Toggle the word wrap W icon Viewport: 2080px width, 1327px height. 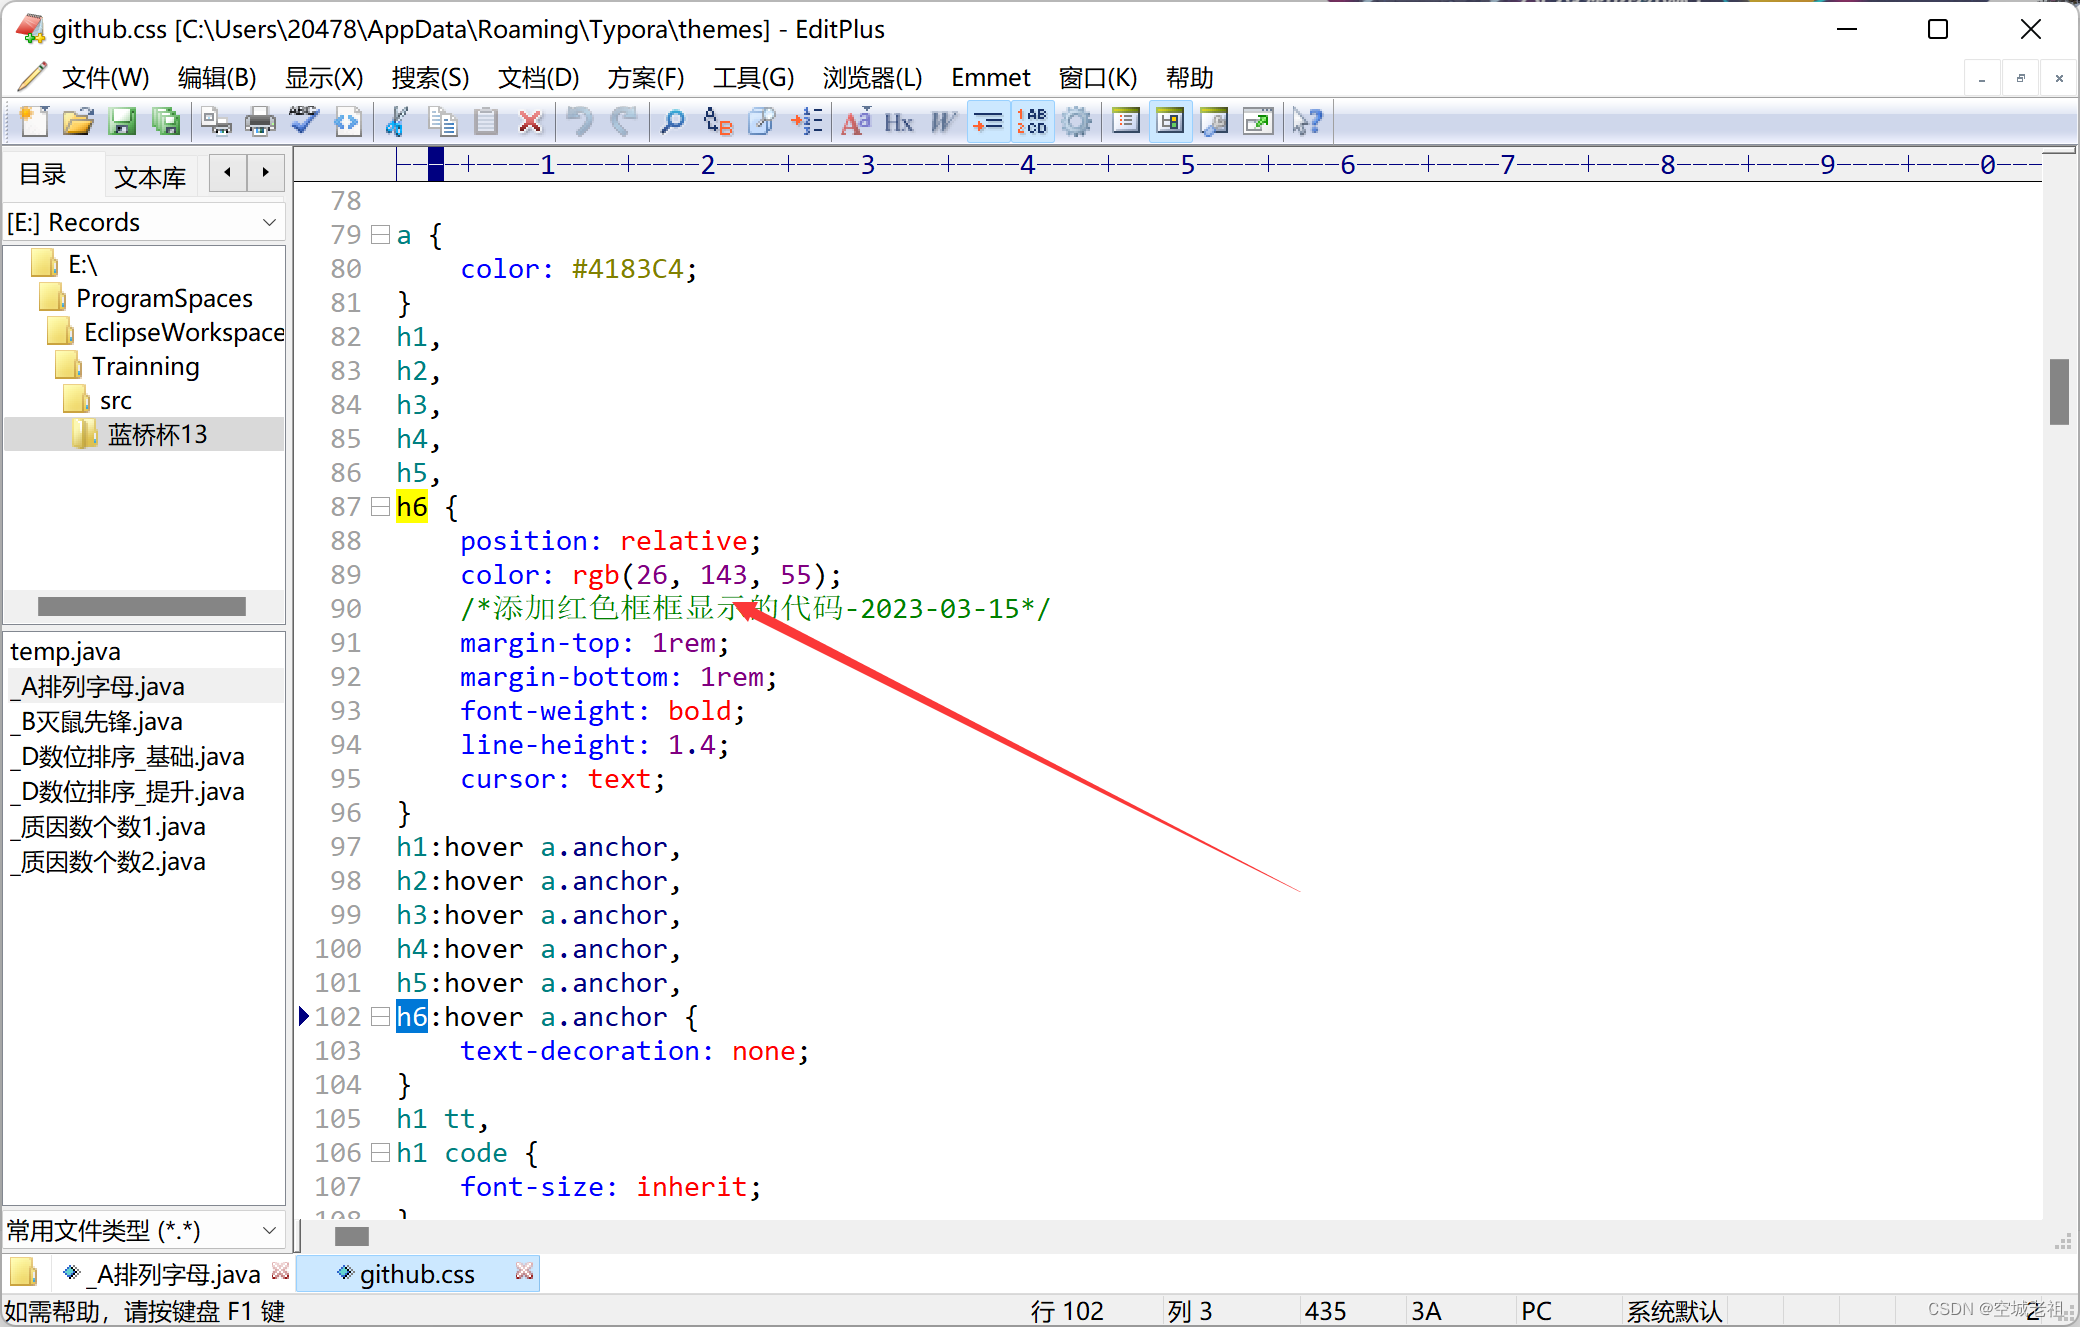[x=942, y=122]
